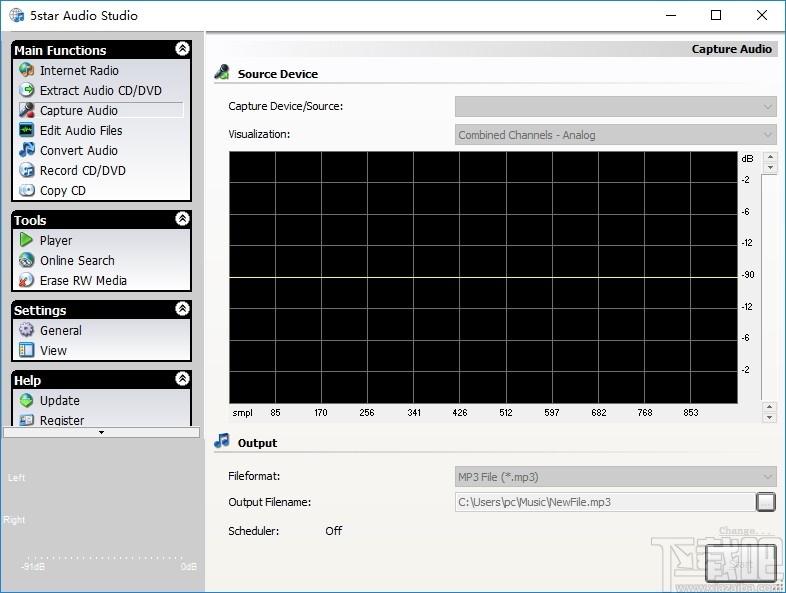
Task: Expand the Fileformat MP3 dropdown
Action: coord(615,477)
